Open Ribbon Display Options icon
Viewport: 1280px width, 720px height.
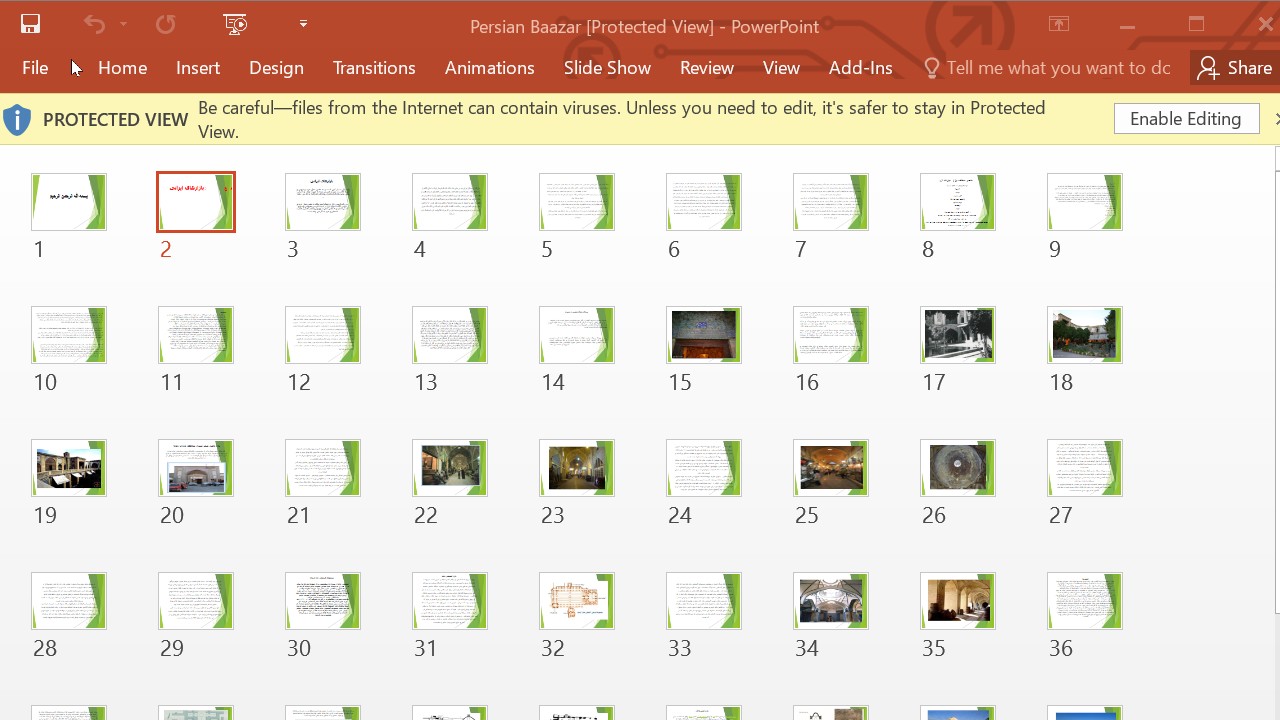pyautogui.click(x=1058, y=24)
